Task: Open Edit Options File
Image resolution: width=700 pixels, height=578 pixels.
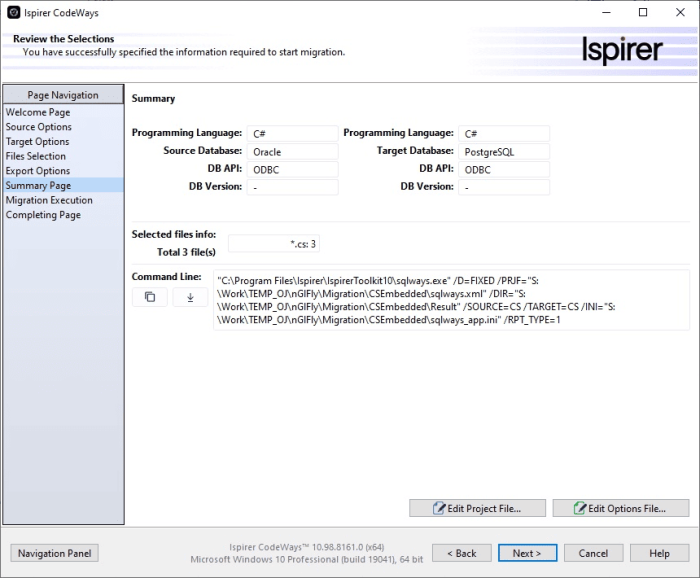Action: coord(620,508)
